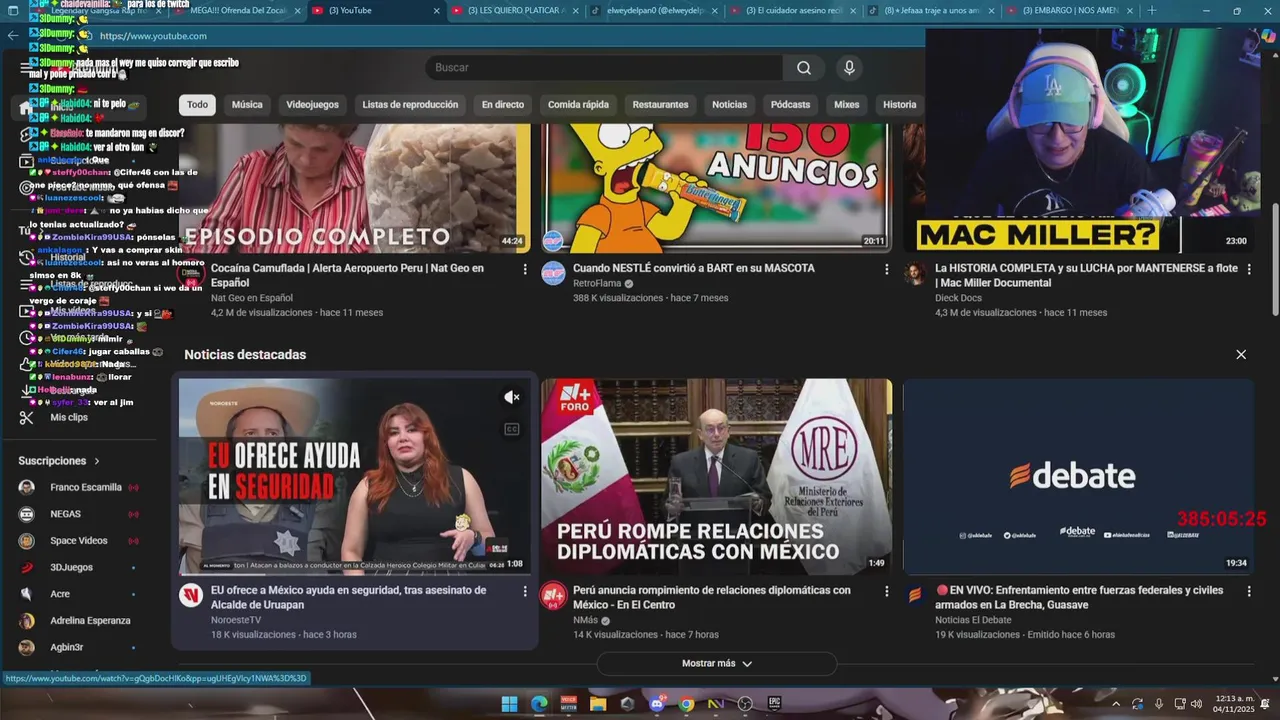Image resolution: width=1280 pixels, height=720 pixels.
Task: Select the Comida rápida filter chip
Action: (578, 105)
